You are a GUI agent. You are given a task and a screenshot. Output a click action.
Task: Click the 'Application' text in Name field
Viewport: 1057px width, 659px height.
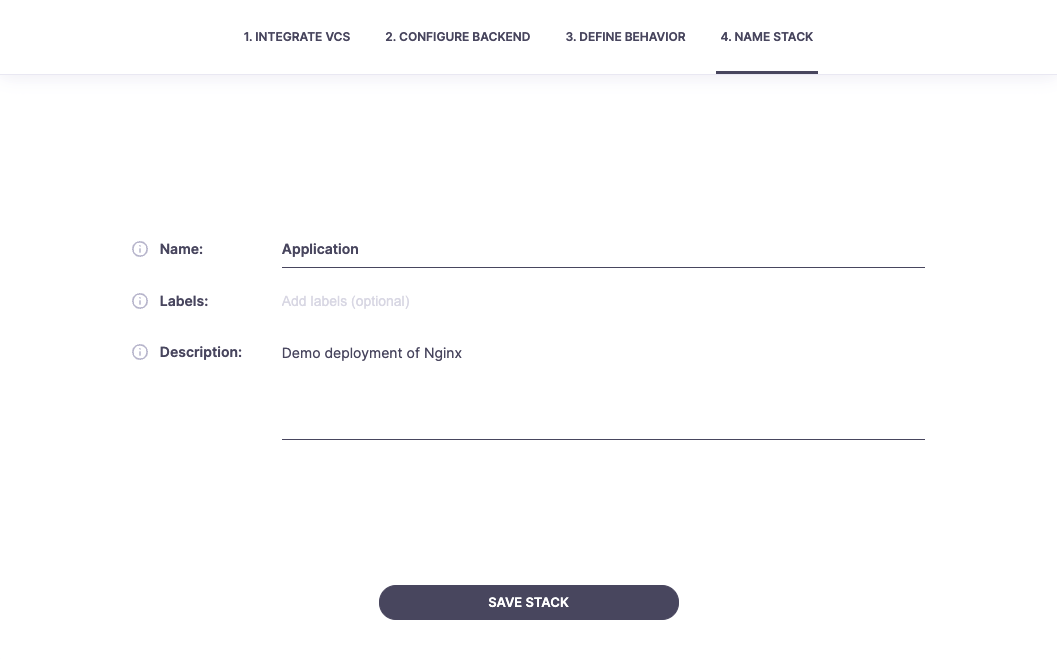[320, 249]
